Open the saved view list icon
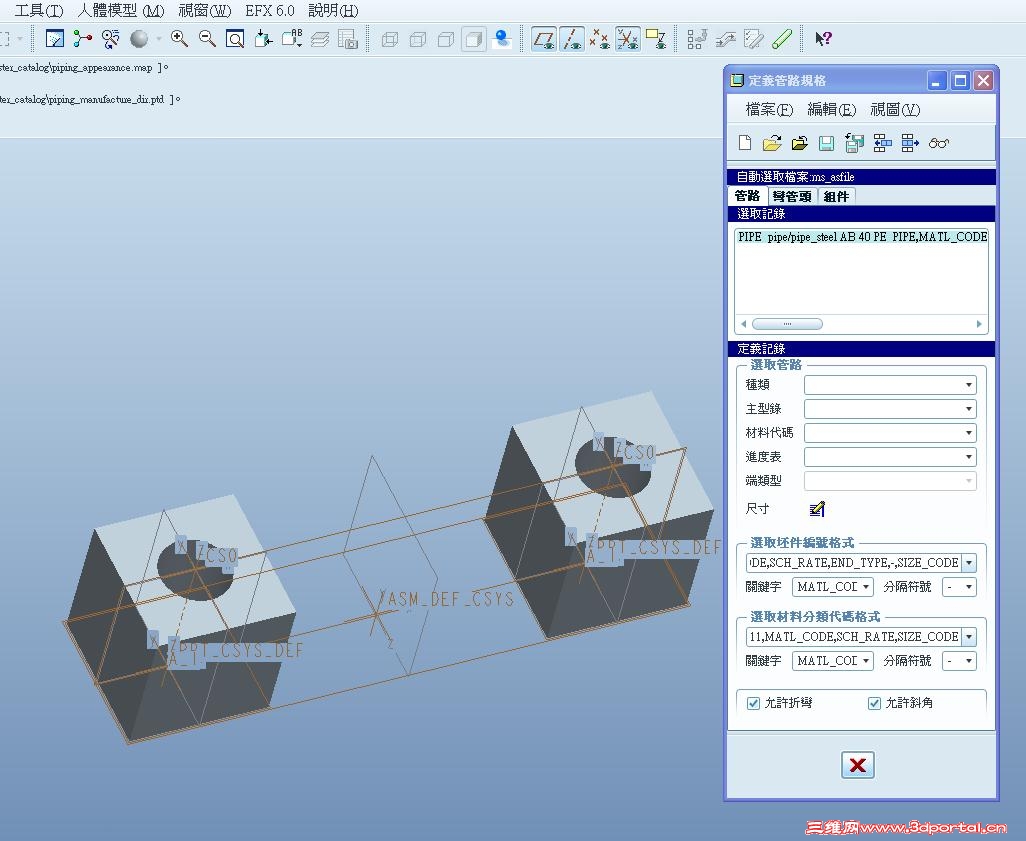 coord(291,39)
